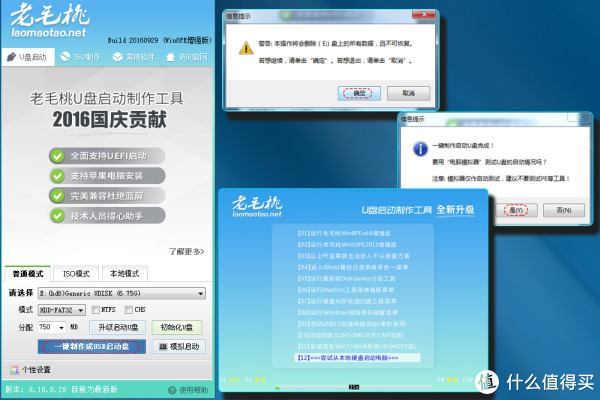This screenshot has width=600, height=400.
Task: Switch to the ISO制作 tab
Action: point(81,57)
